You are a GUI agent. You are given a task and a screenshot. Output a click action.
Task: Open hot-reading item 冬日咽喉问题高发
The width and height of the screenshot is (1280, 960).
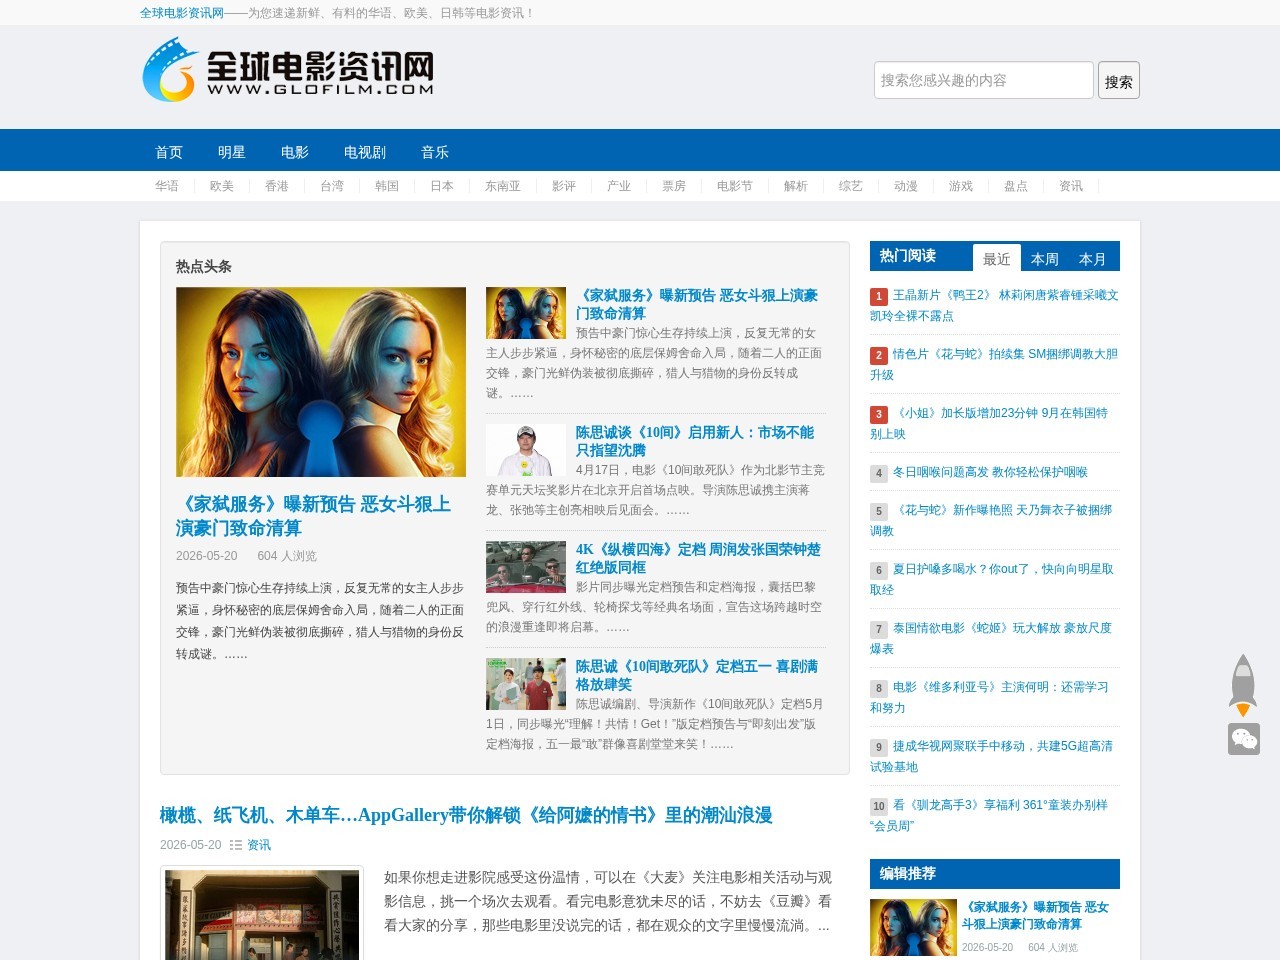pyautogui.click(x=990, y=472)
